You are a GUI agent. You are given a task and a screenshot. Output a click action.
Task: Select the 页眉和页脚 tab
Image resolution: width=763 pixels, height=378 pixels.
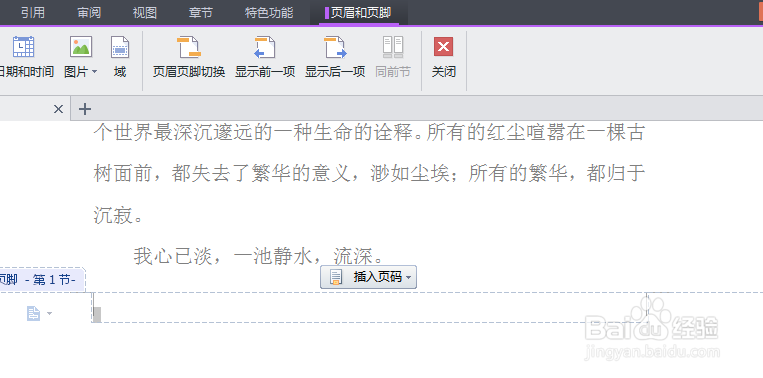point(359,13)
